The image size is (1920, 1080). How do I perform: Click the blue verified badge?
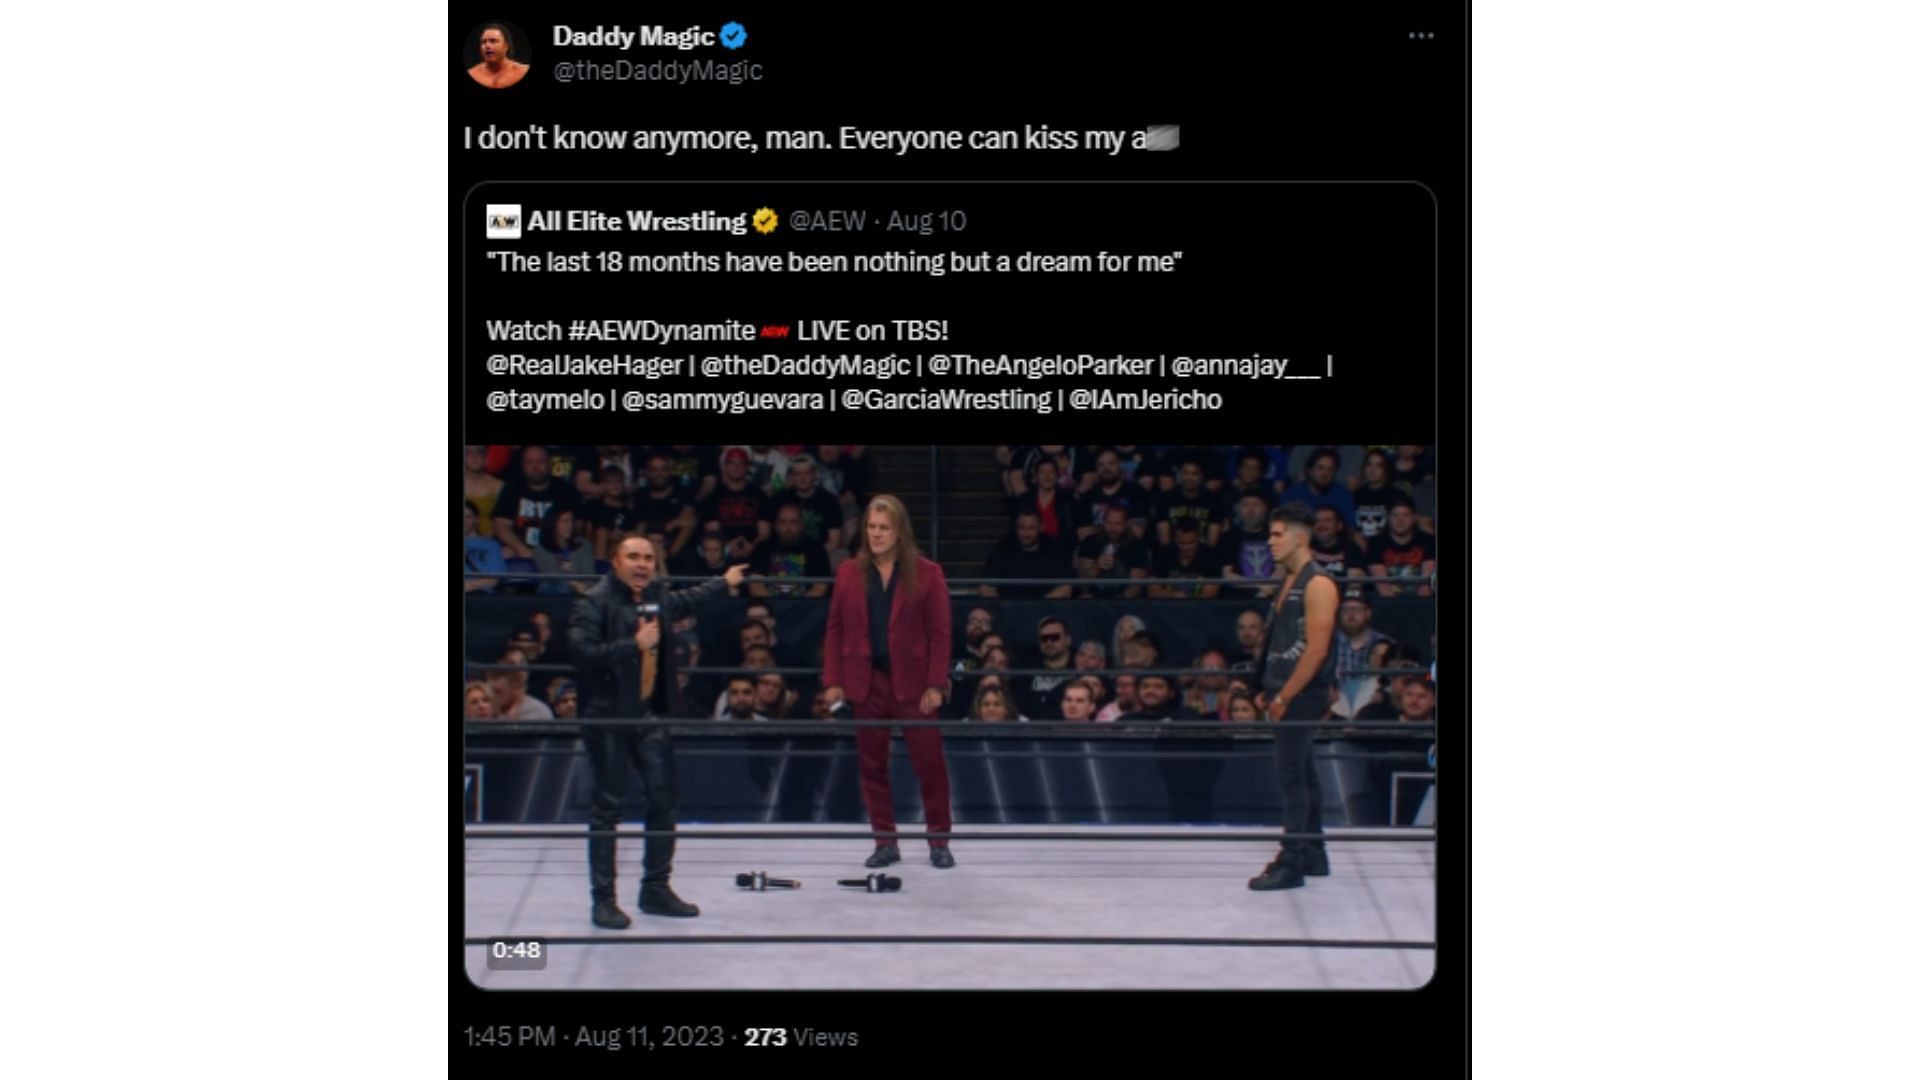[733, 36]
